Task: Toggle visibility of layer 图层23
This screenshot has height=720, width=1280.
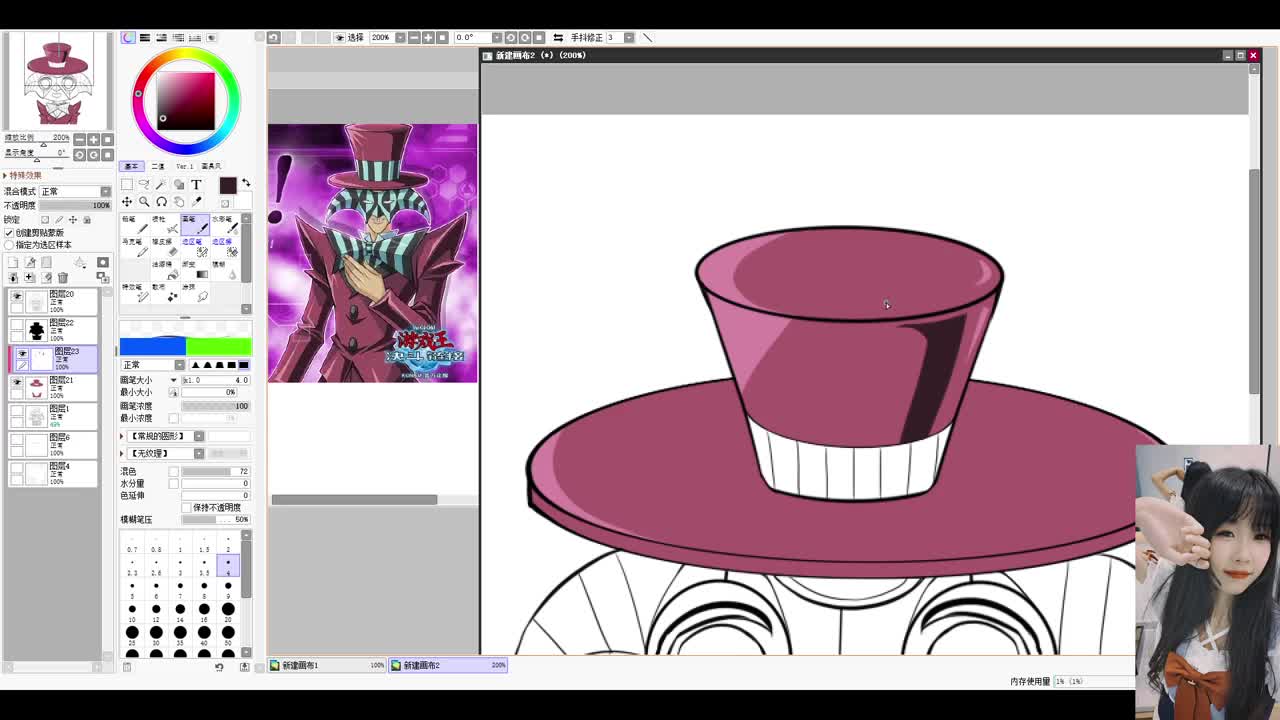Action: pyautogui.click(x=22, y=353)
